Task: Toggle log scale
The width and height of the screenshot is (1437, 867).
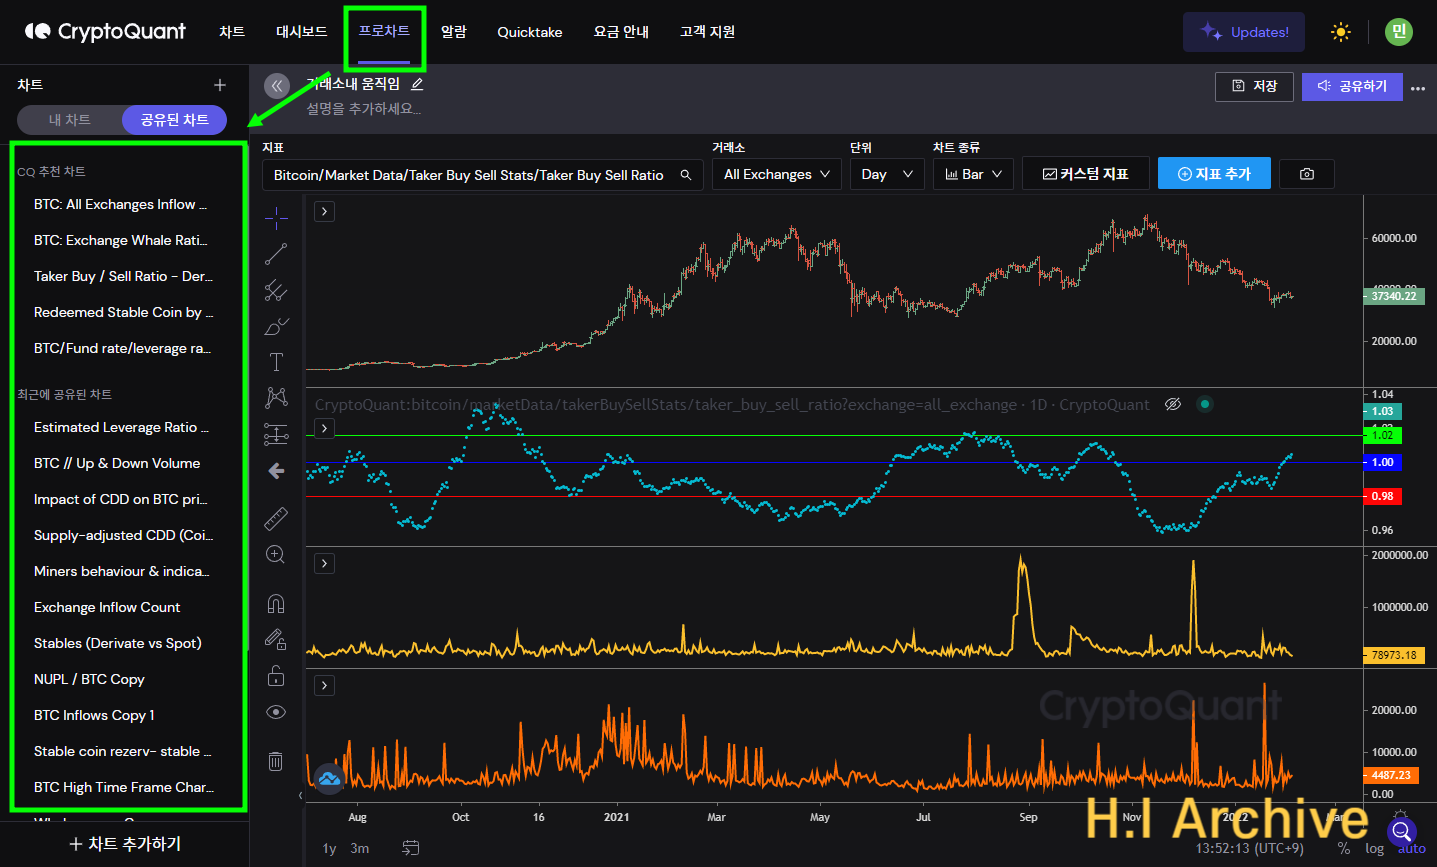Action: (1375, 848)
